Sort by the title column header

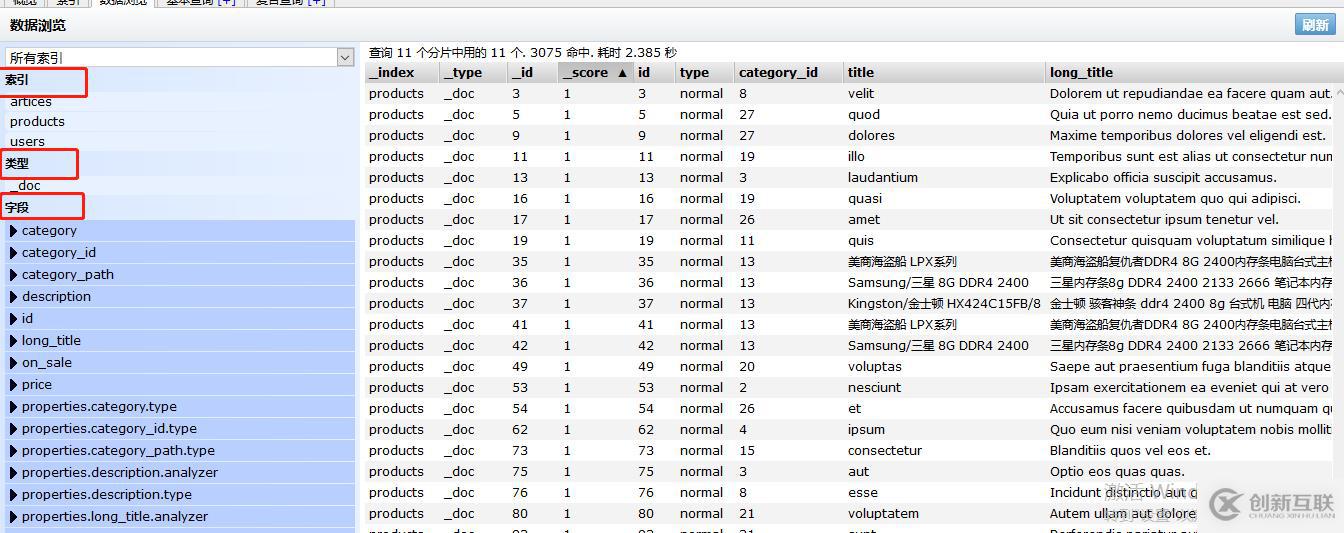[944, 72]
